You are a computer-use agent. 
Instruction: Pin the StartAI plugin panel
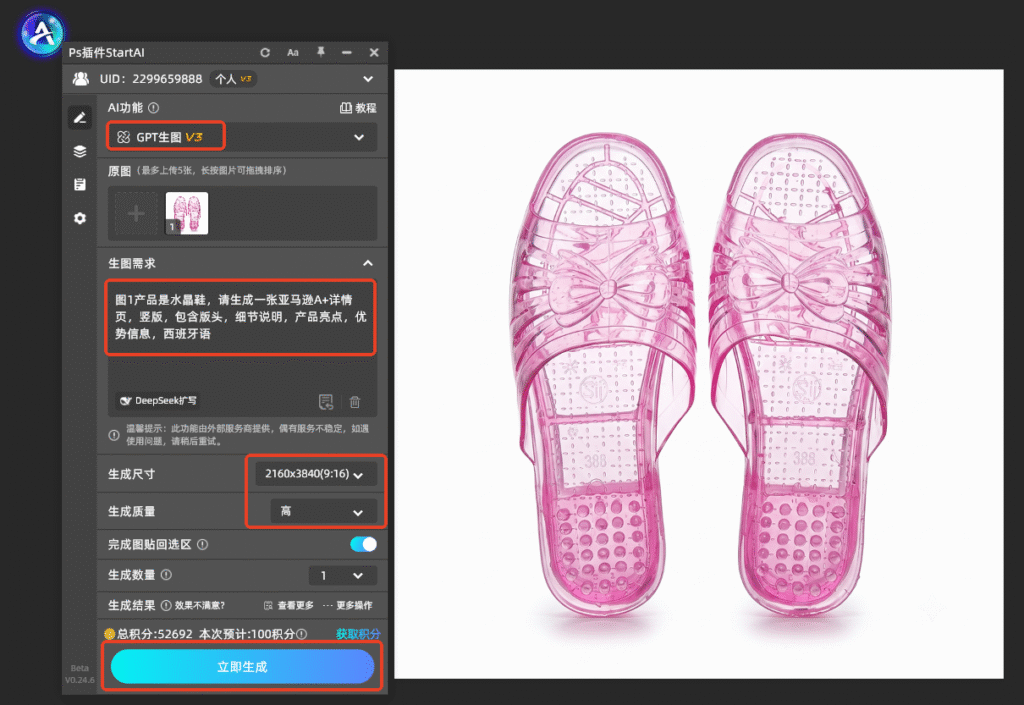[321, 52]
